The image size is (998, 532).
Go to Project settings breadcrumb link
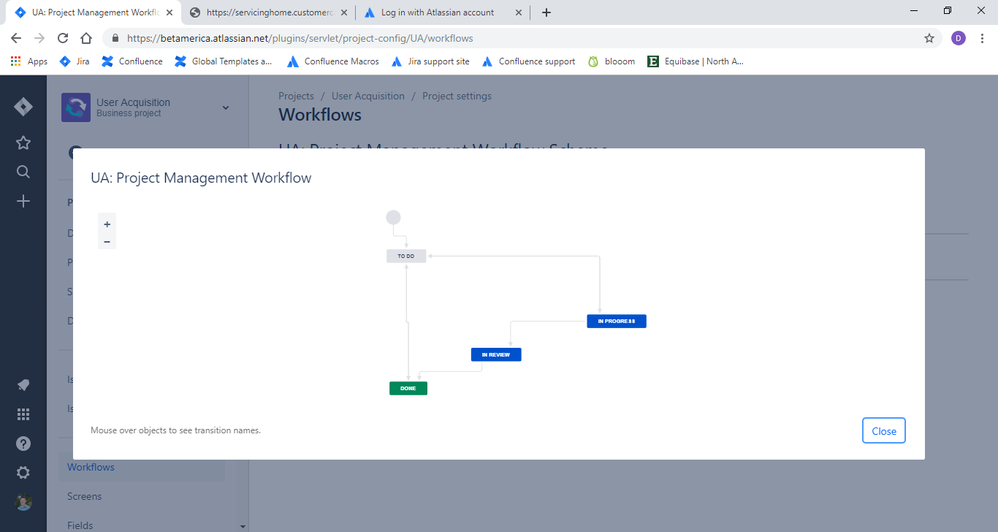[457, 96]
